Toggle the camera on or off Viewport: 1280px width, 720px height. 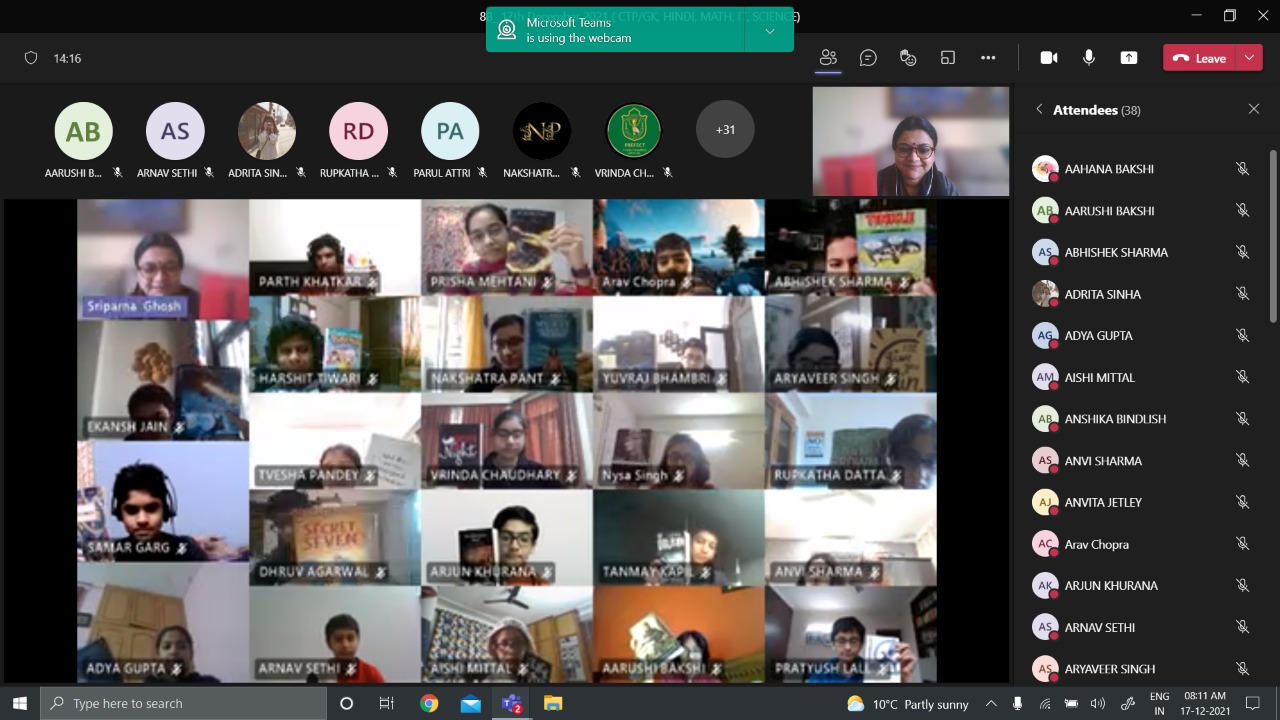[x=1049, y=58]
